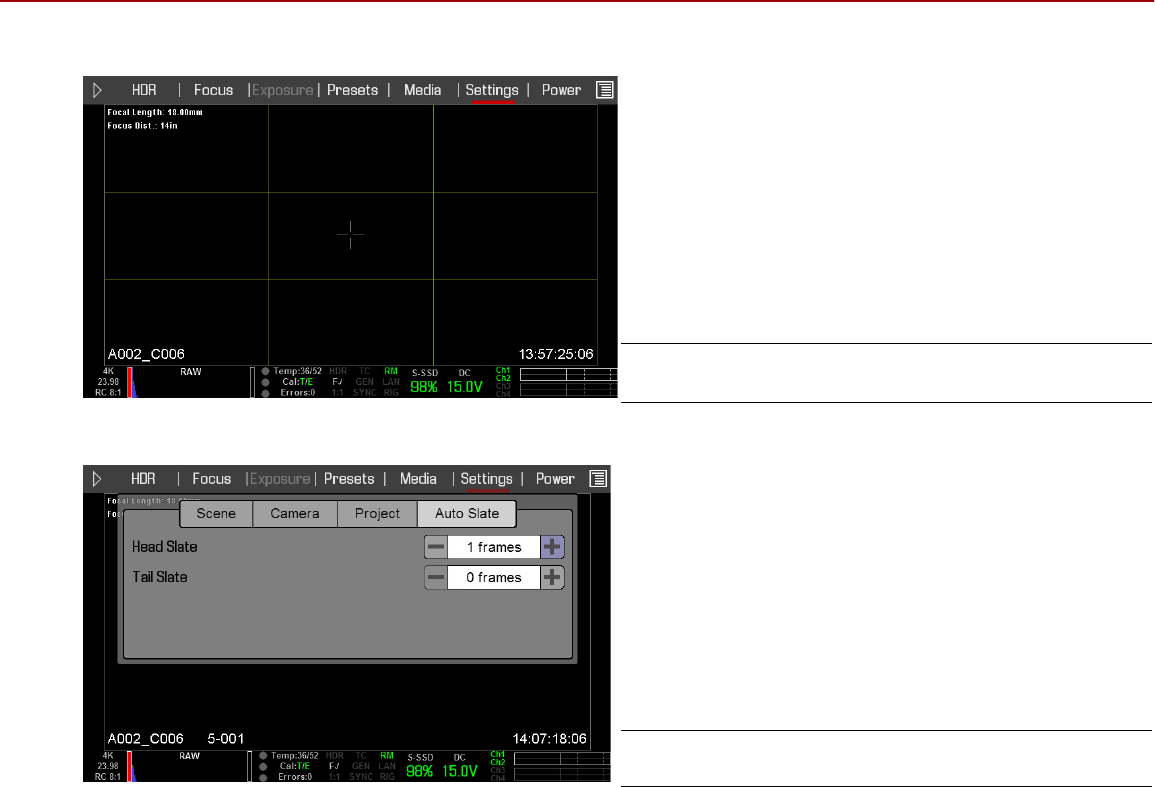Screen dimensions: 1155x787
Task: Select the Auto Slate tab
Action: [x=467, y=514]
